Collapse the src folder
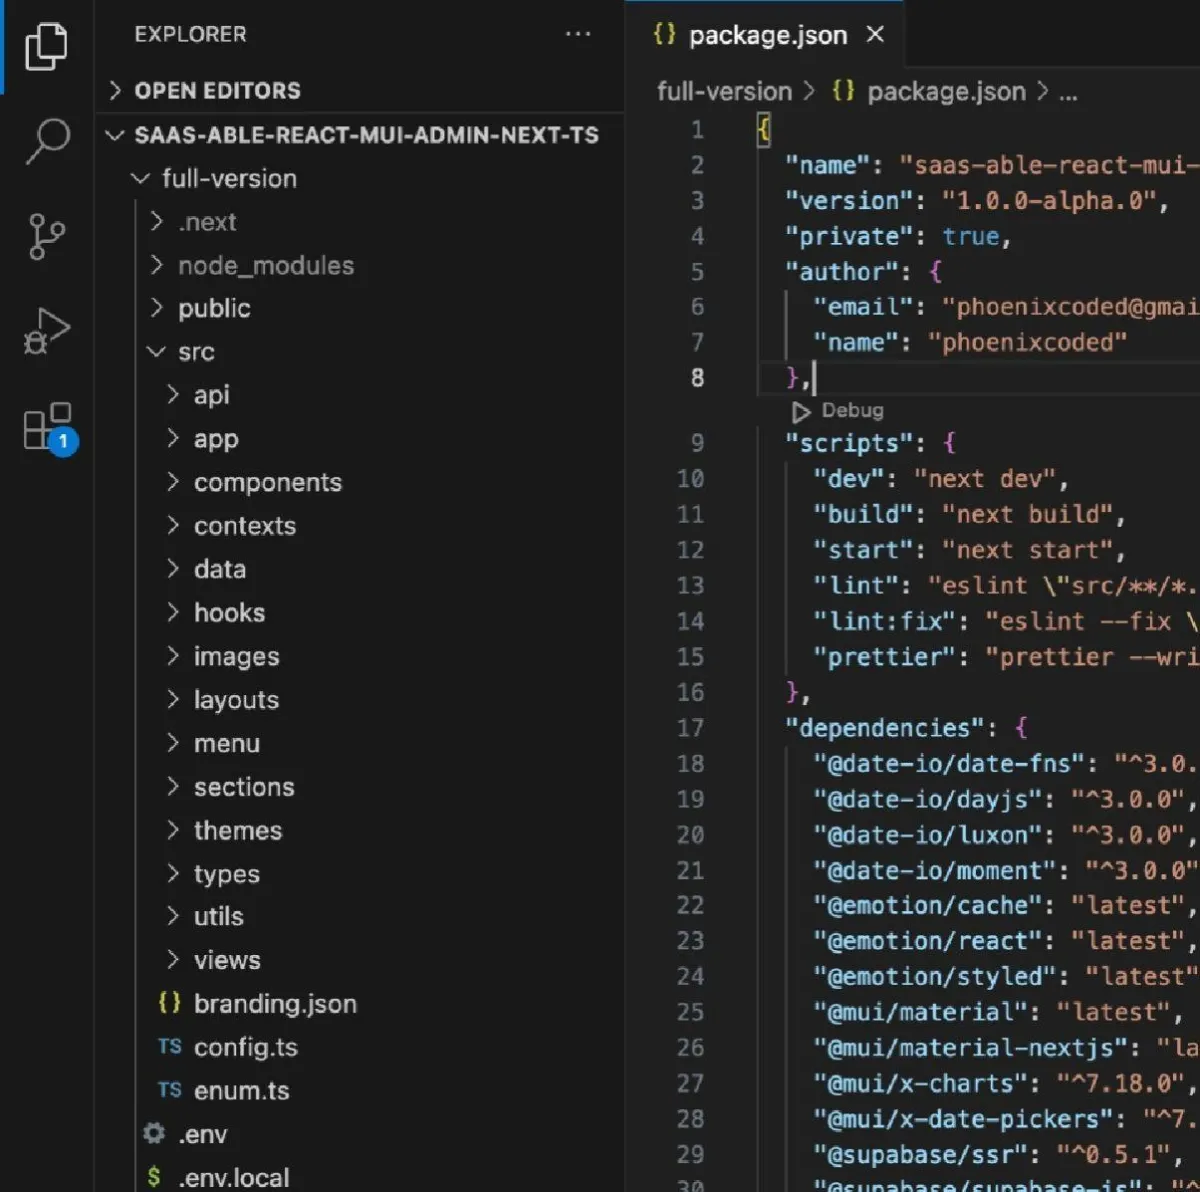Viewport: 1200px width, 1192px height. coord(196,352)
